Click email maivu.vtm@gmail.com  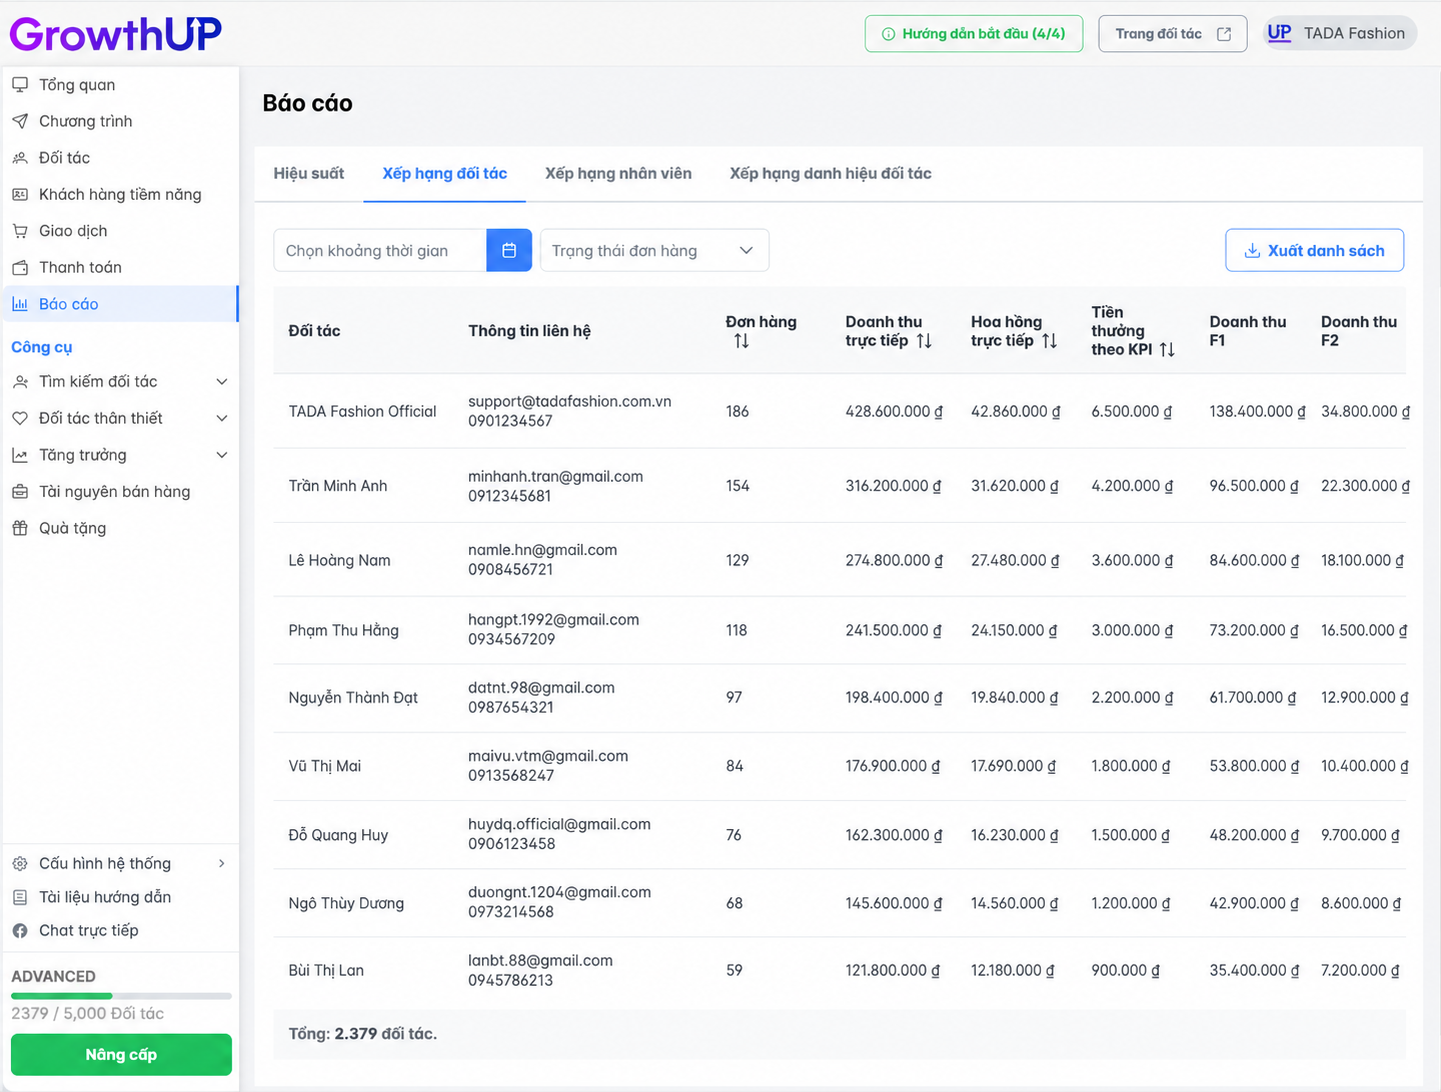(x=548, y=756)
